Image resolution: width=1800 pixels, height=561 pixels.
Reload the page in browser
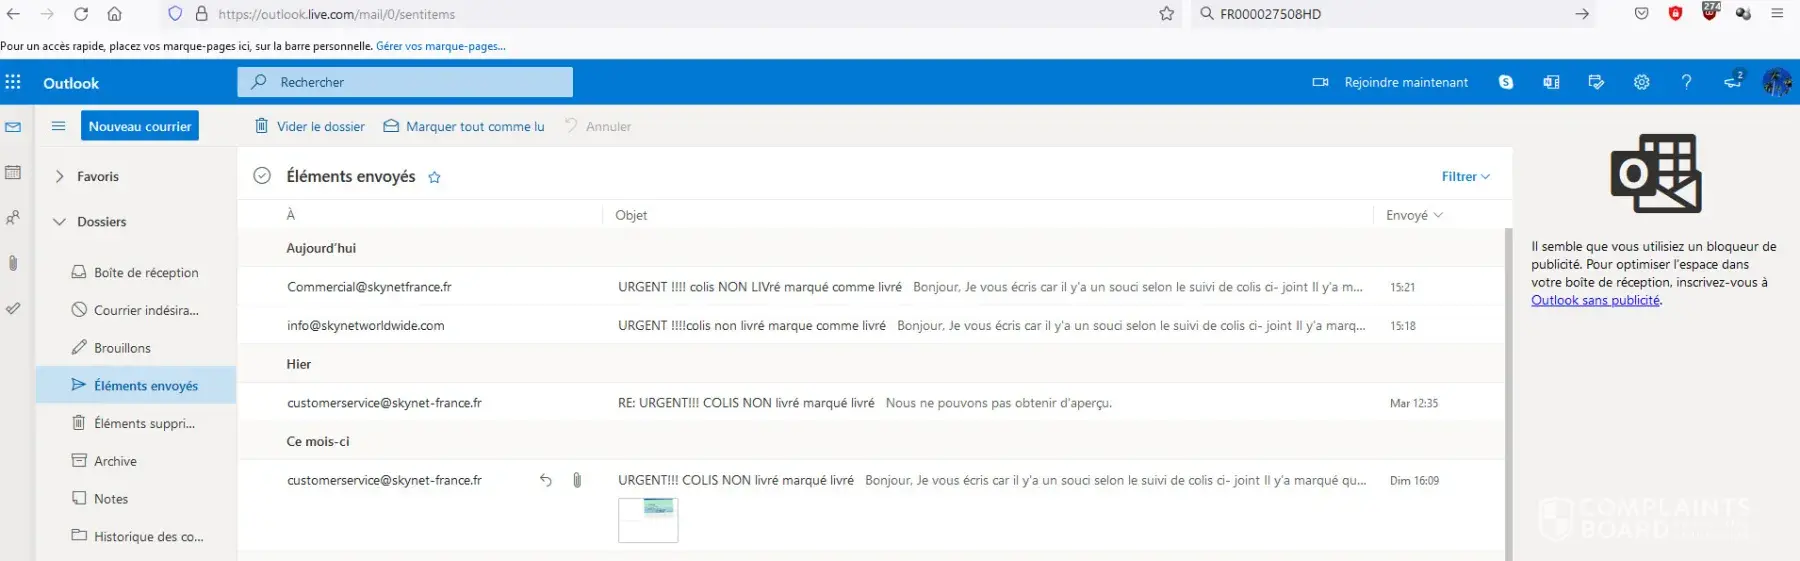click(x=81, y=14)
